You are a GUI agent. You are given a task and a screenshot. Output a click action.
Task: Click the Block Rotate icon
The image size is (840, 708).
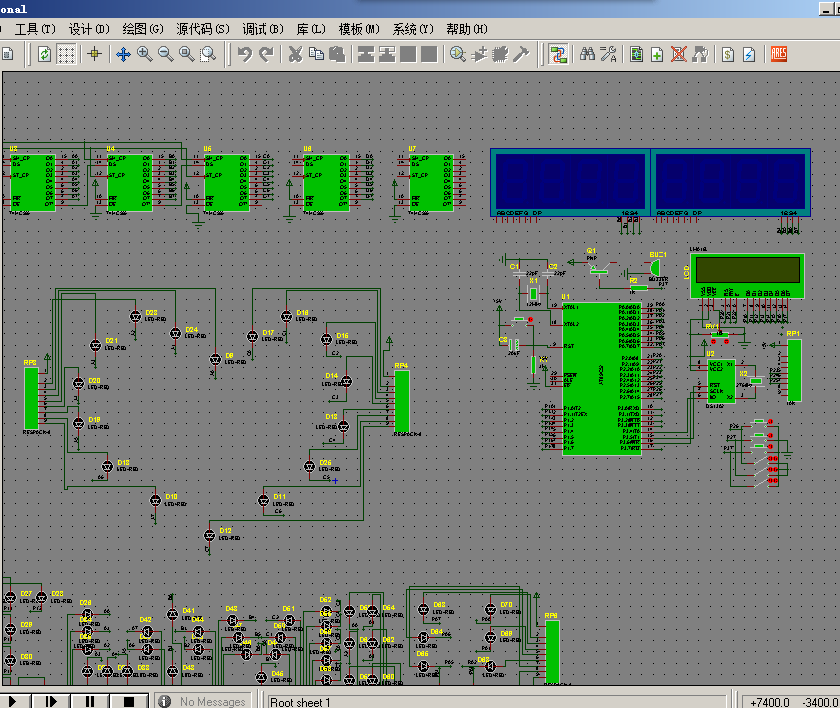[x=408, y=54]
